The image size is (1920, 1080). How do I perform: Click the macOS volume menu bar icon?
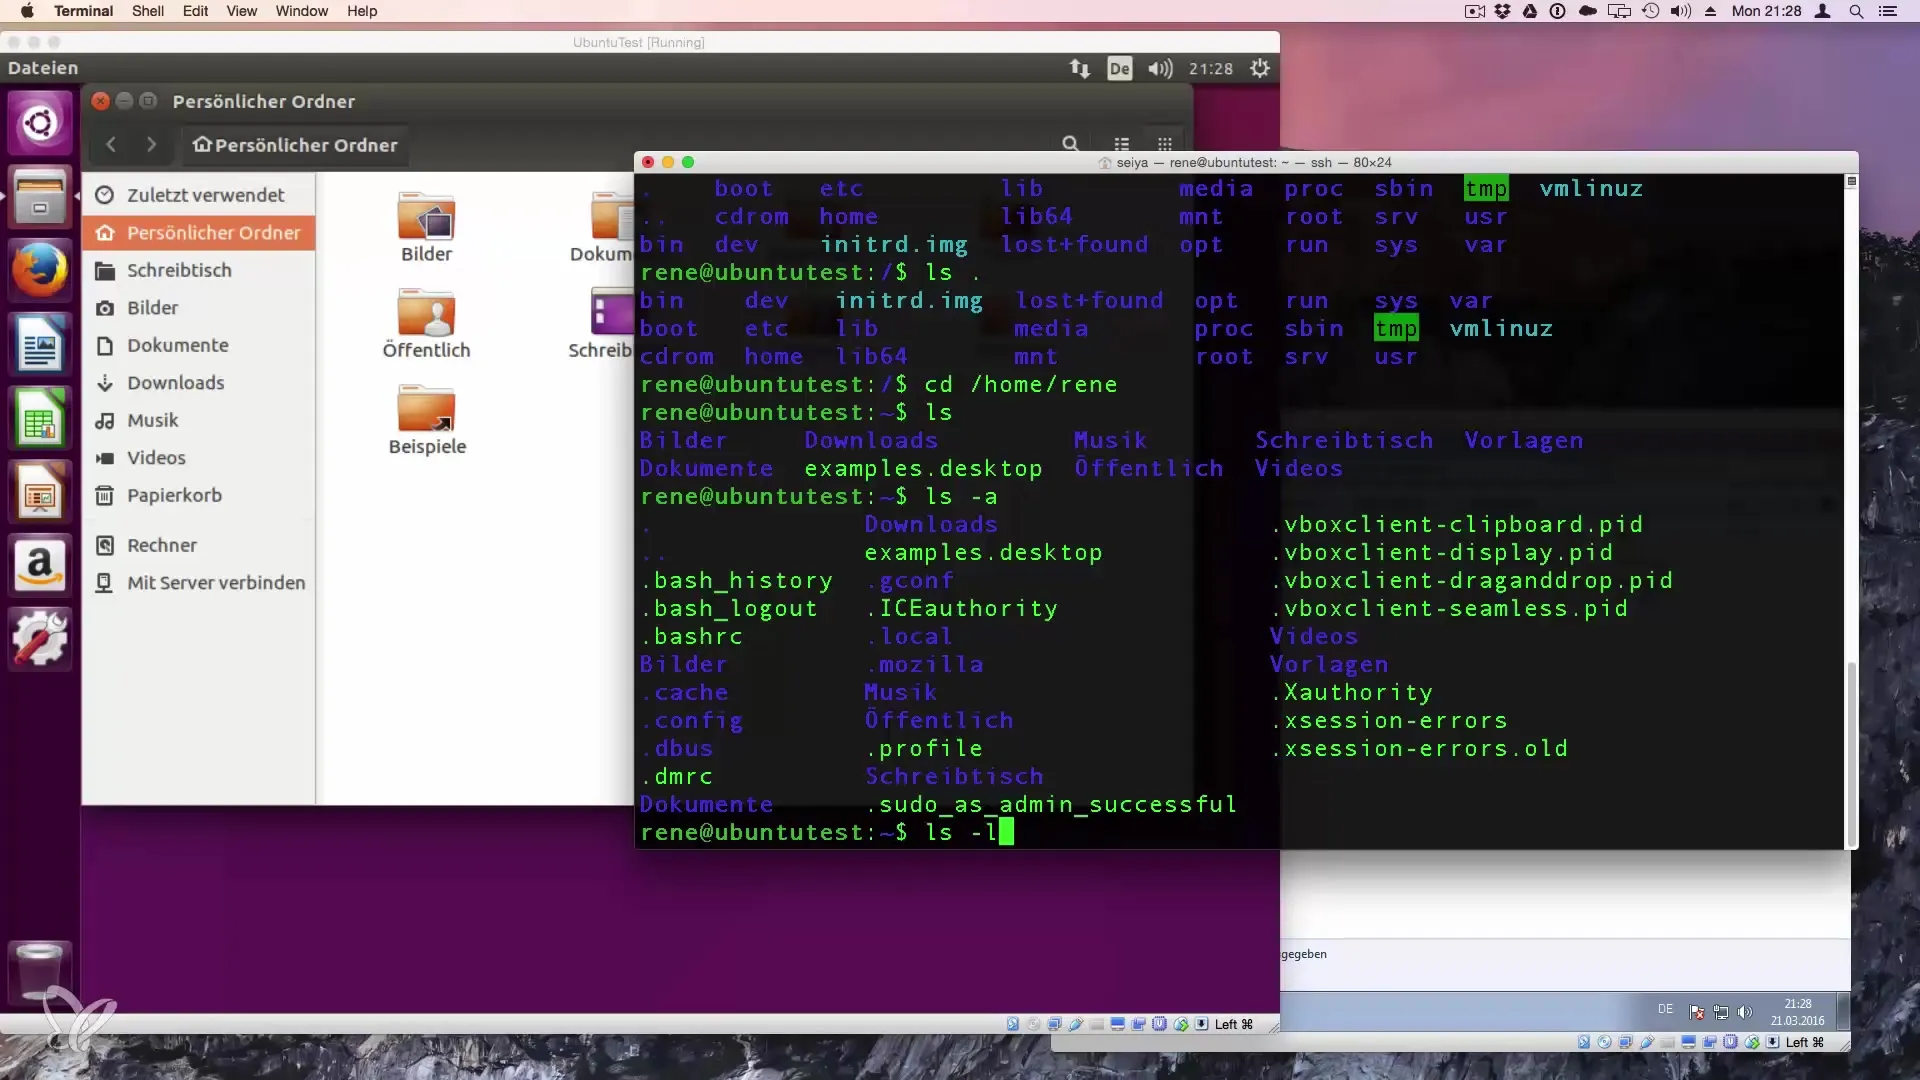tap(1681, 11)
